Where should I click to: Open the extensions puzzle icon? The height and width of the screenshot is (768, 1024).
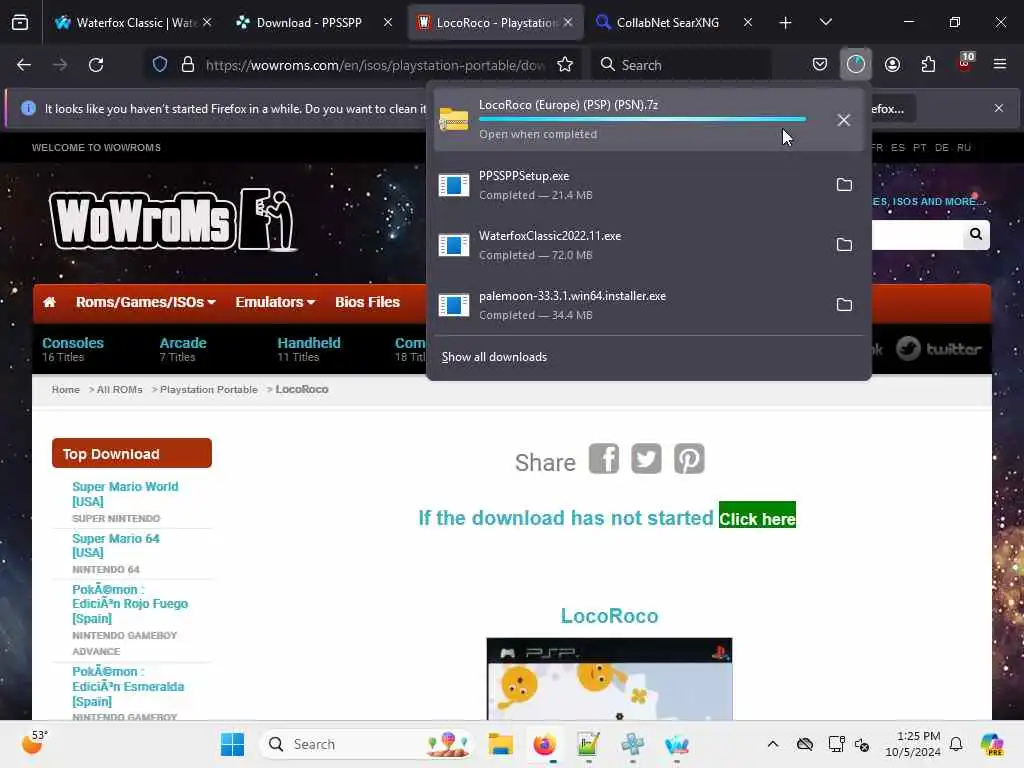click(928, 65)
